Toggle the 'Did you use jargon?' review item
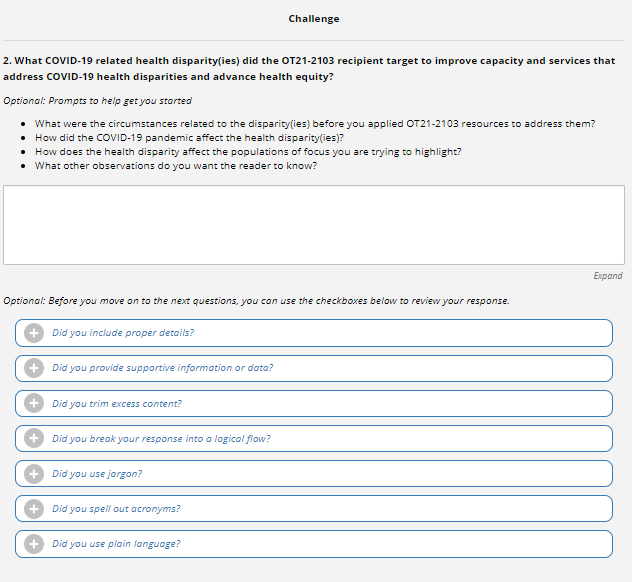The image size is (632, 582). [x=97, y=473]
